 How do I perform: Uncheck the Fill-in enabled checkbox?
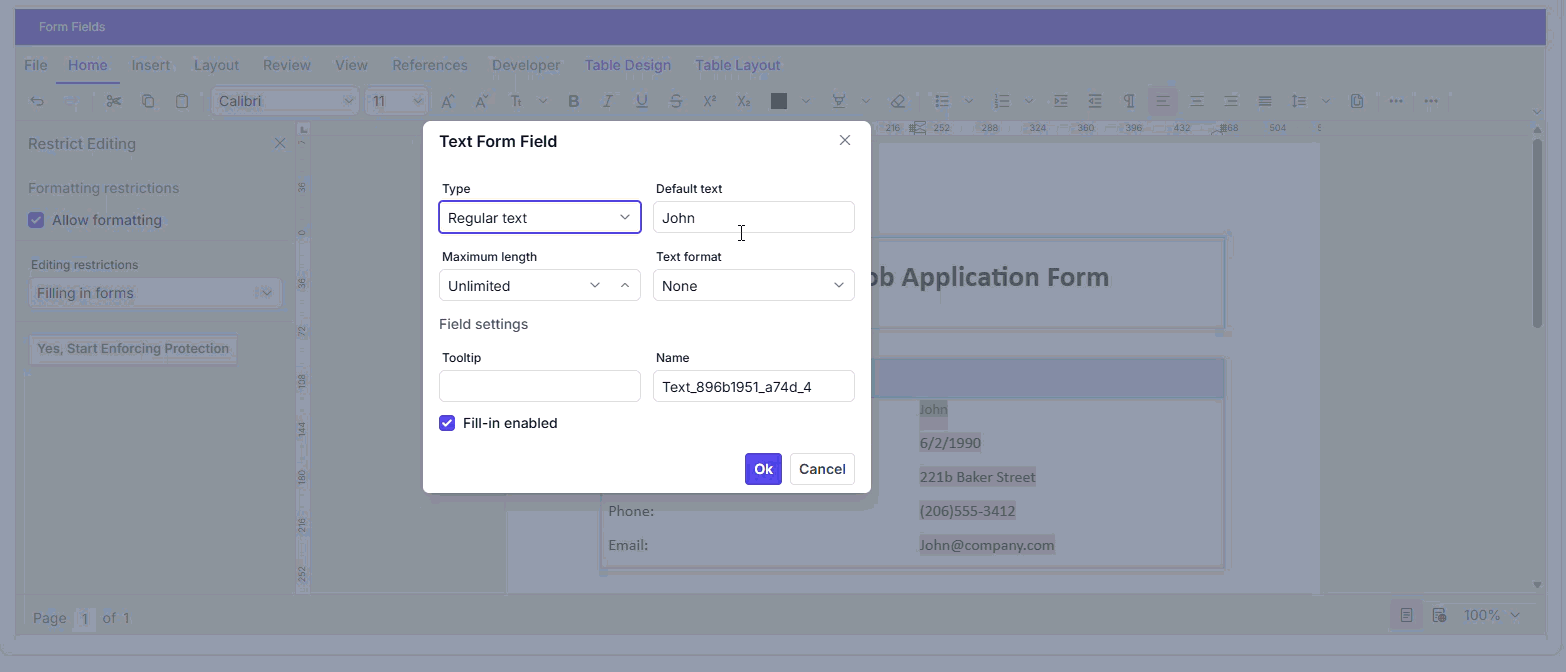click(x=446, y=423)
